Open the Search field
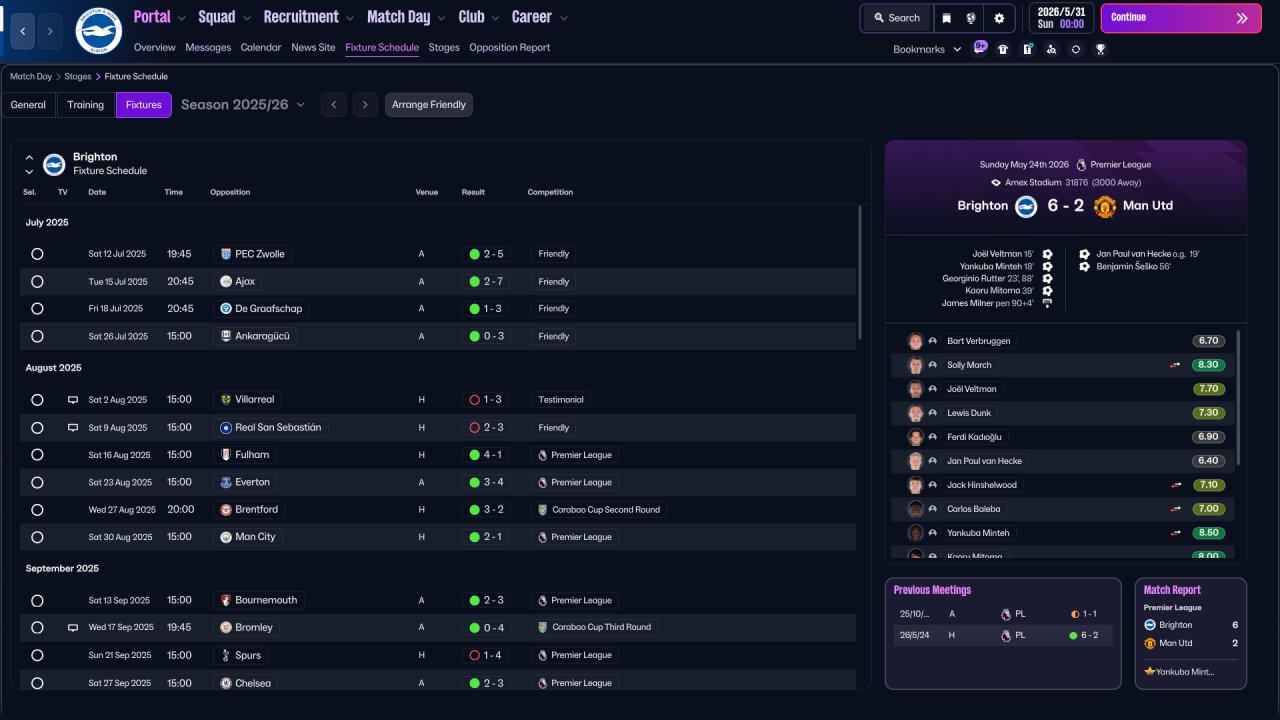The height and width of the screenshot is (720, 1280). (895, 18)
